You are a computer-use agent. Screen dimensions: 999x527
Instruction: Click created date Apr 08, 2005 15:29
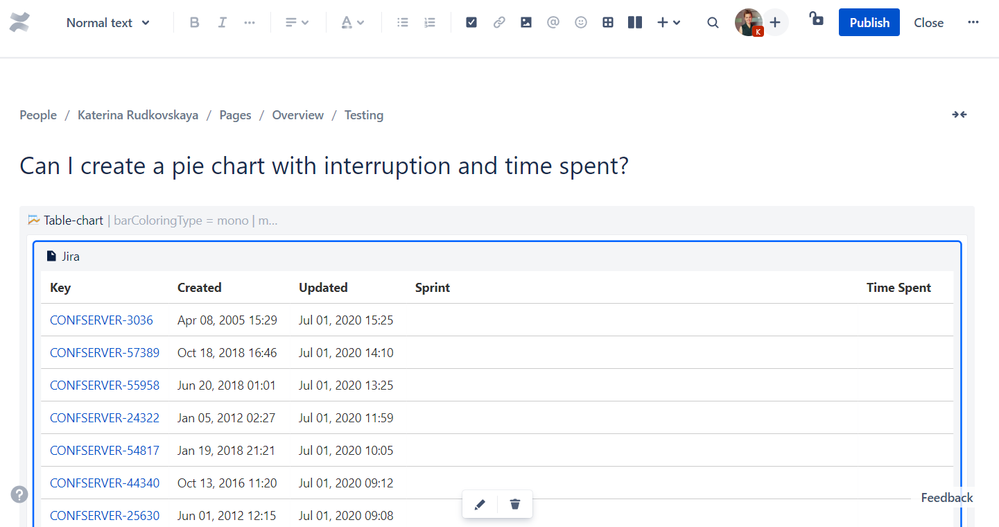pyautogui.click(x=227, y=320)
